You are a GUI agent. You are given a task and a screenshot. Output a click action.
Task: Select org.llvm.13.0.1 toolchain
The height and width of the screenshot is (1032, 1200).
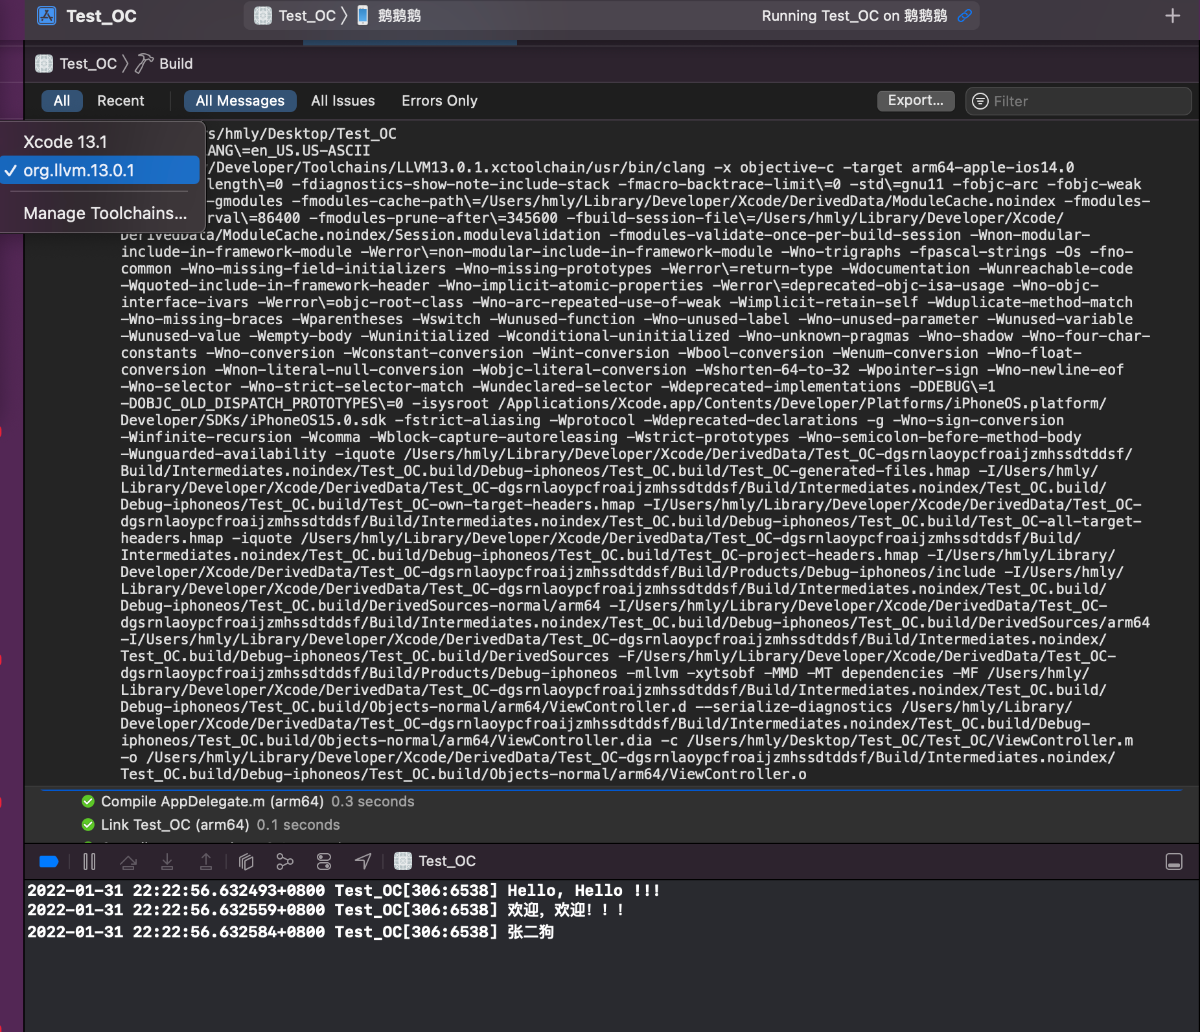tap(101, 170)
